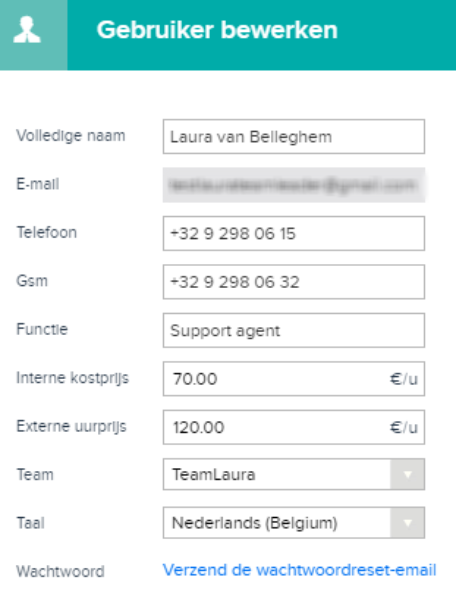456x599 pixels.
Task: Click the blurred E-mail field
Action: coord(294,185)
